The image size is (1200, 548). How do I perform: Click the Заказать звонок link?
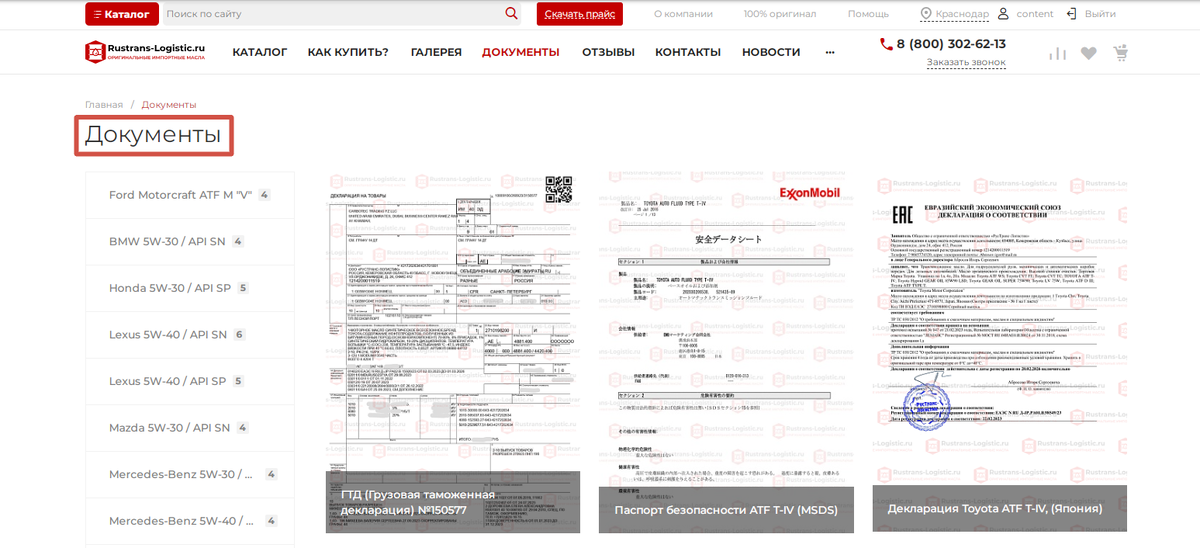(966, 62)
